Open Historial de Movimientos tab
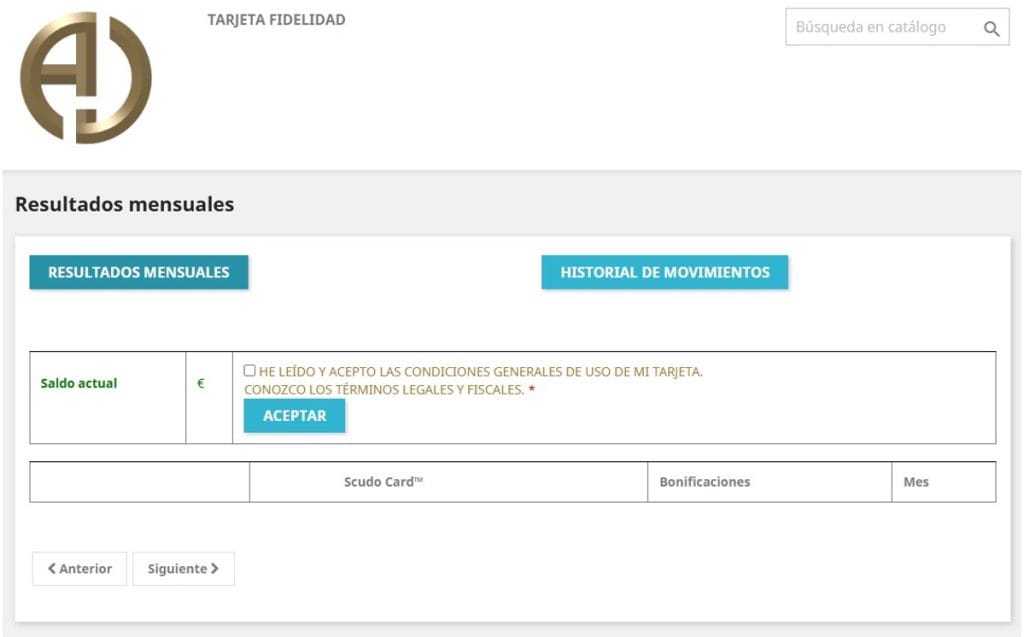This screenshot has width=1024, height=637. (665, 272)
